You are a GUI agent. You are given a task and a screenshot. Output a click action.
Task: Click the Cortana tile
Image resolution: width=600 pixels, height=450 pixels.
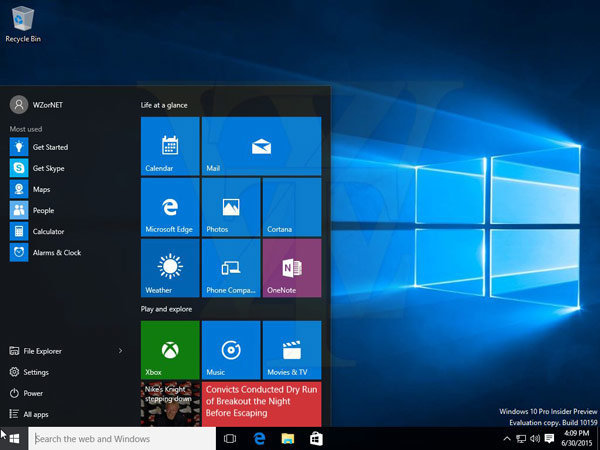[292, 207]
